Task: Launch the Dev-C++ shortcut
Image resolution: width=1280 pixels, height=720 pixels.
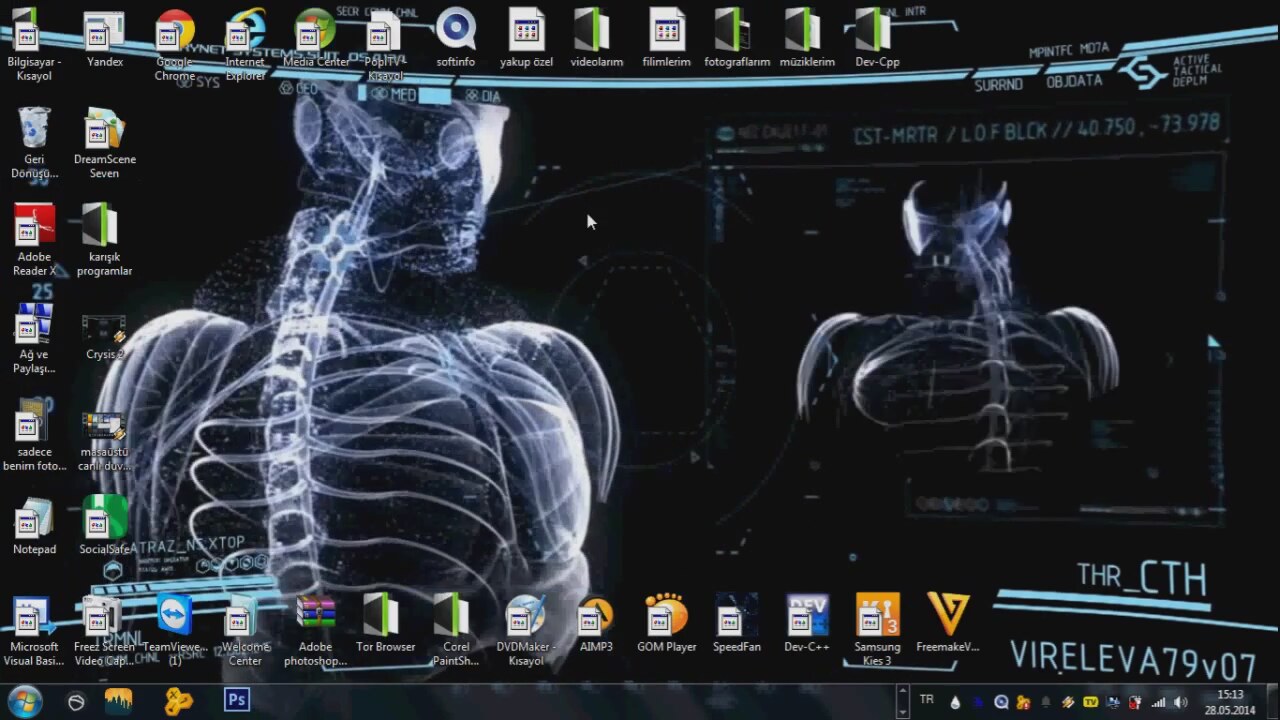Action: [807, 625]
